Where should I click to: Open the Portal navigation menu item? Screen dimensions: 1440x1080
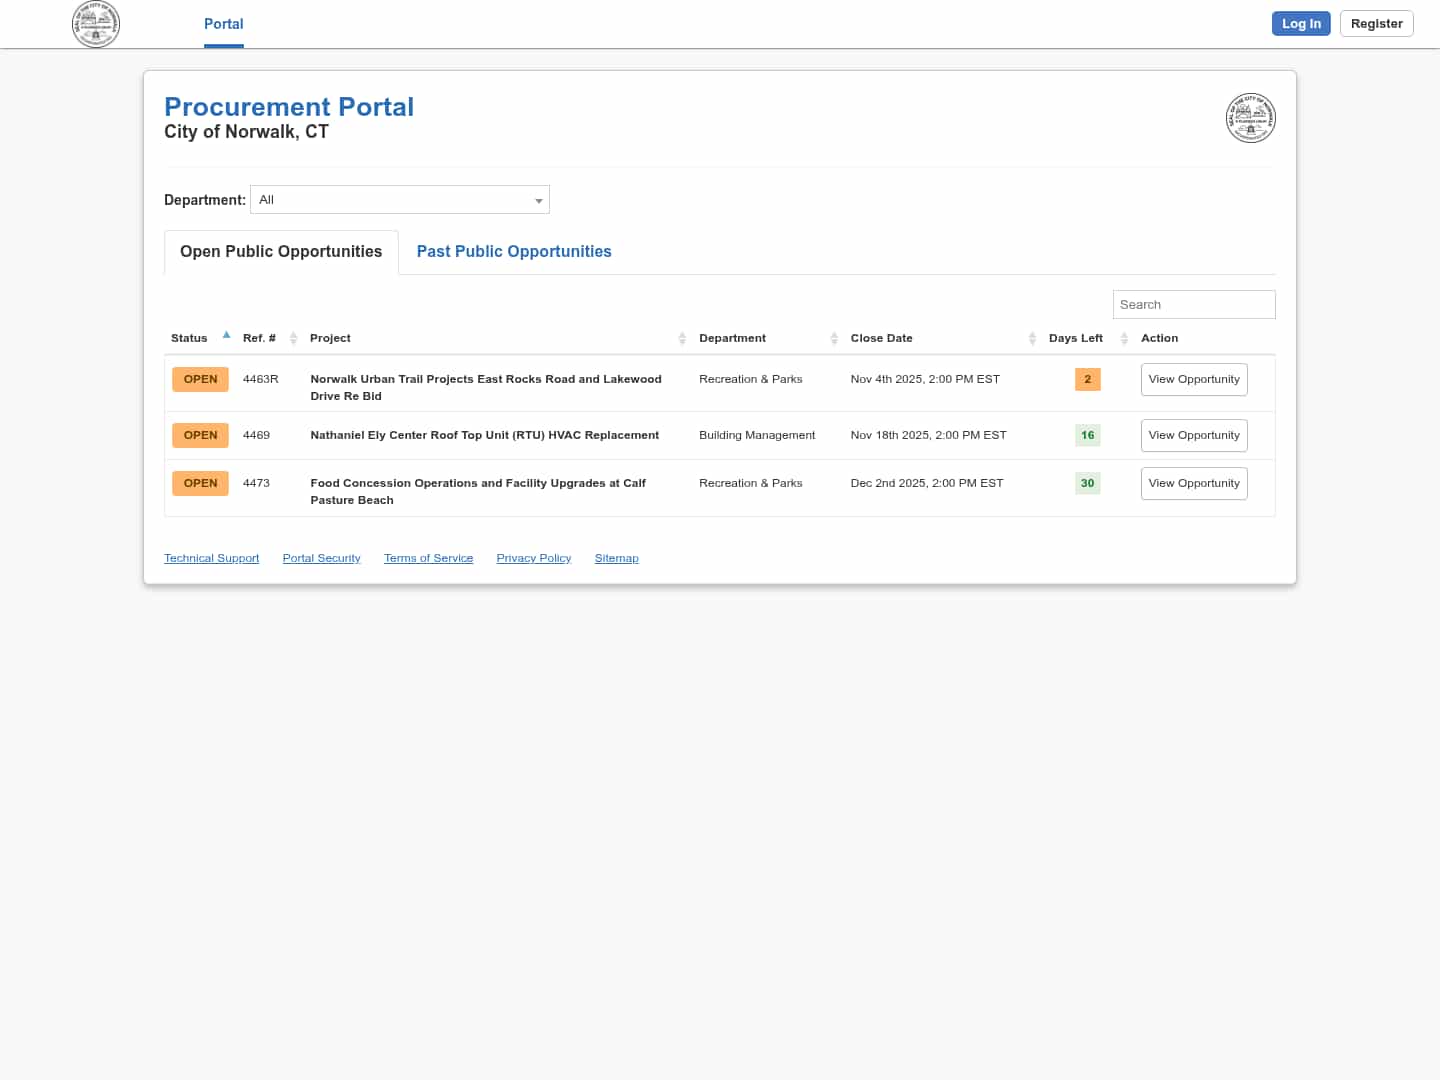coord(223,24)
